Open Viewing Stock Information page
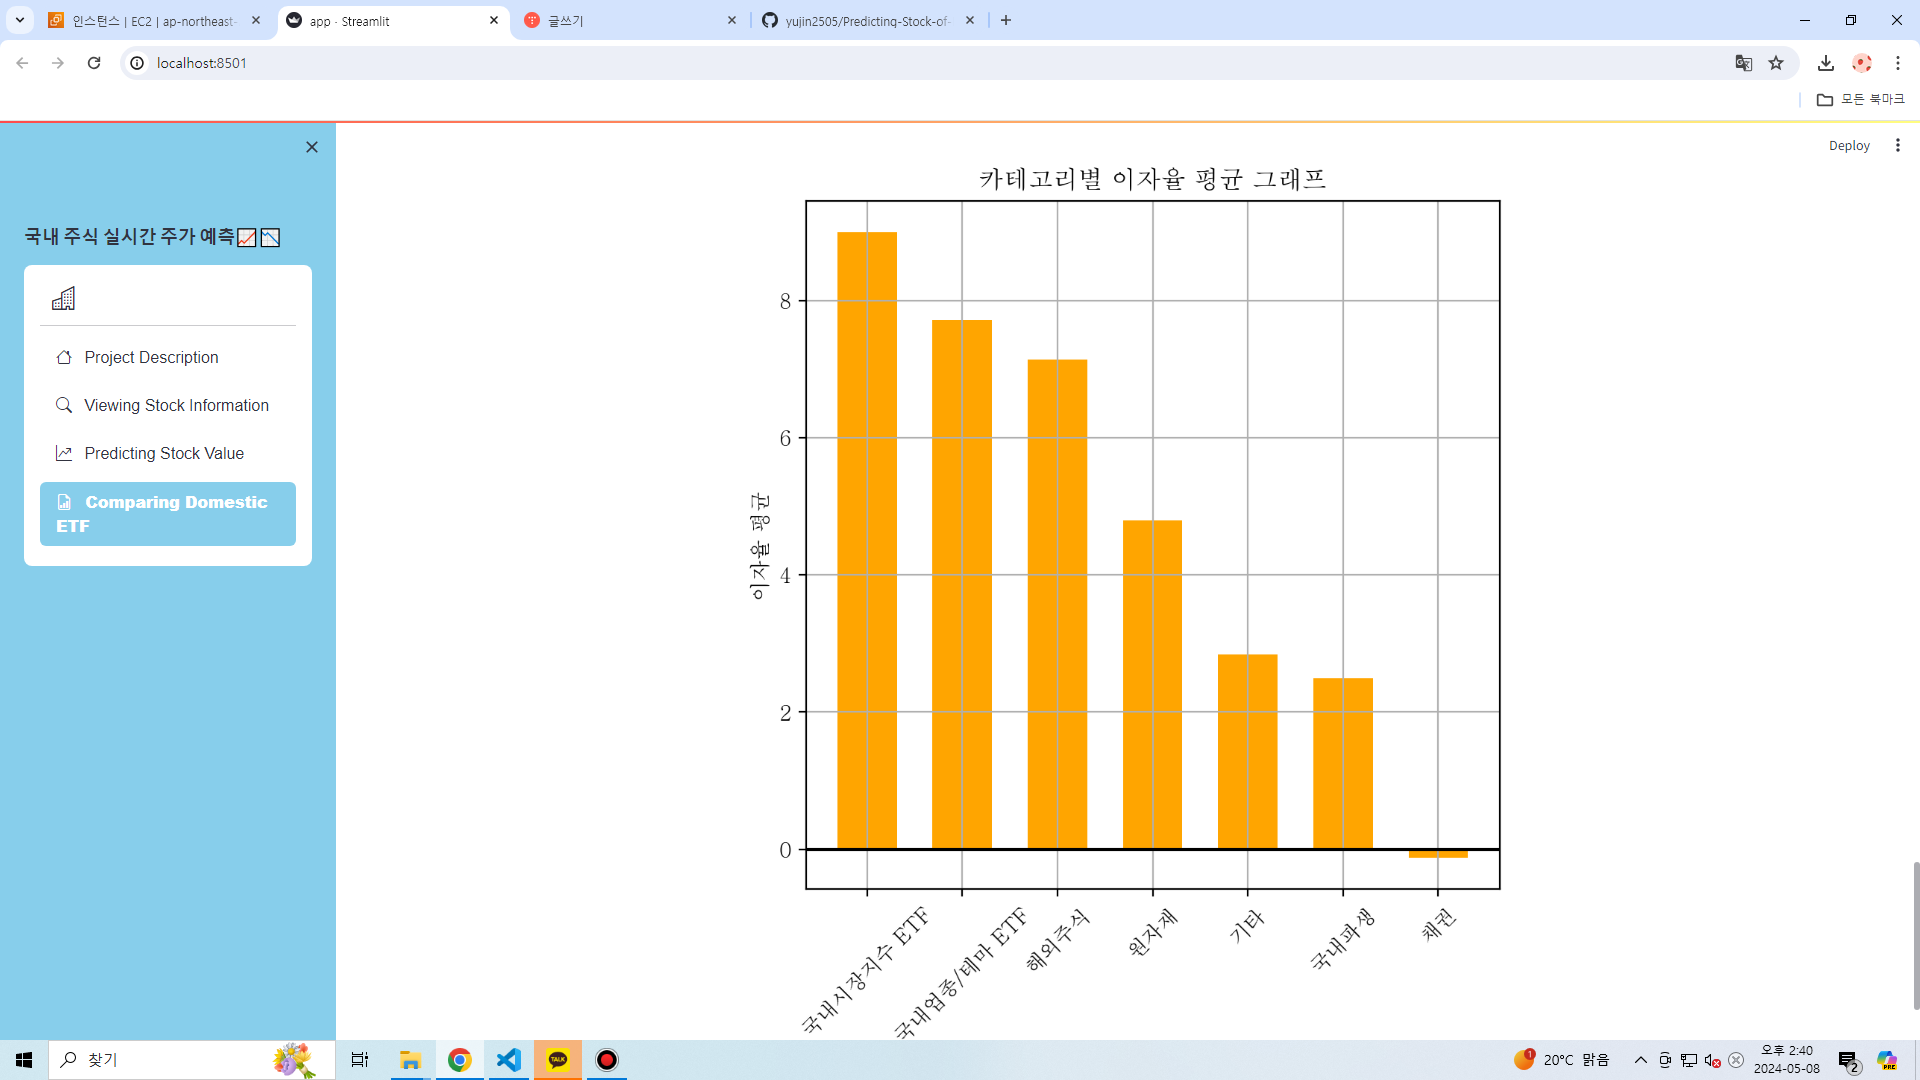This screenshot has width=1920, height=1080. (x=176, y=405)
